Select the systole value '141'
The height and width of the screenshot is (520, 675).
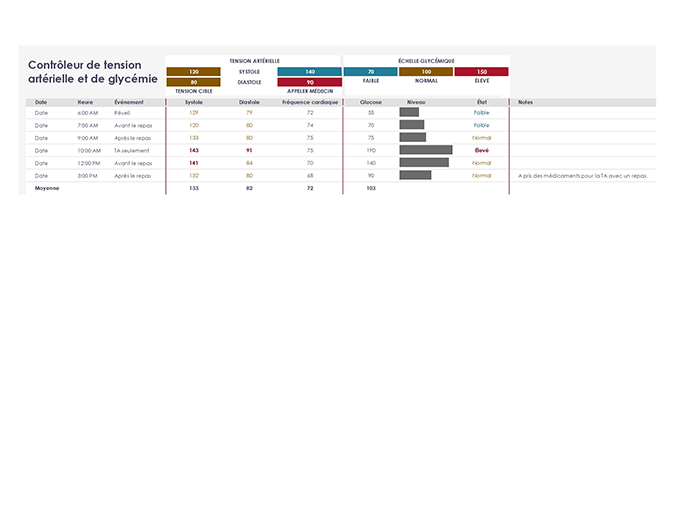point(194,163)
